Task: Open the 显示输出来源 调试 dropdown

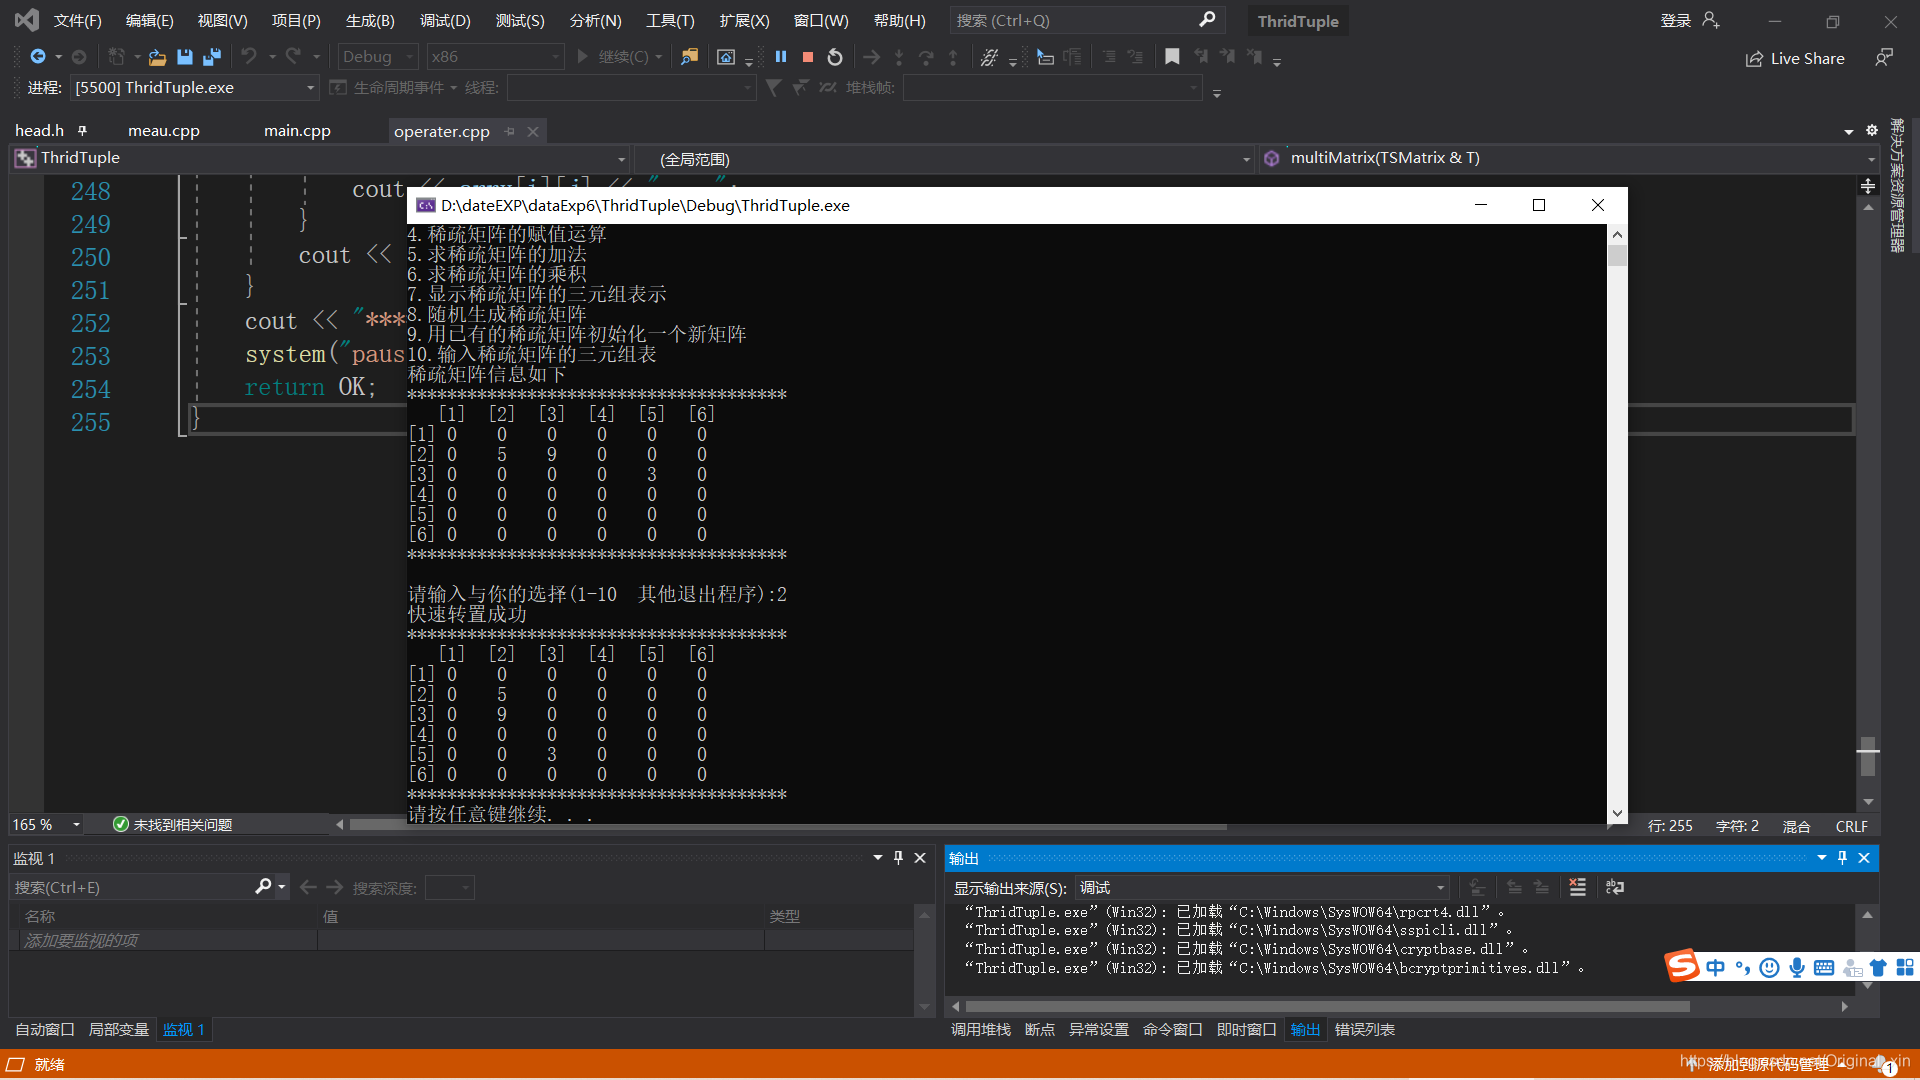Action: point(1262,887)
